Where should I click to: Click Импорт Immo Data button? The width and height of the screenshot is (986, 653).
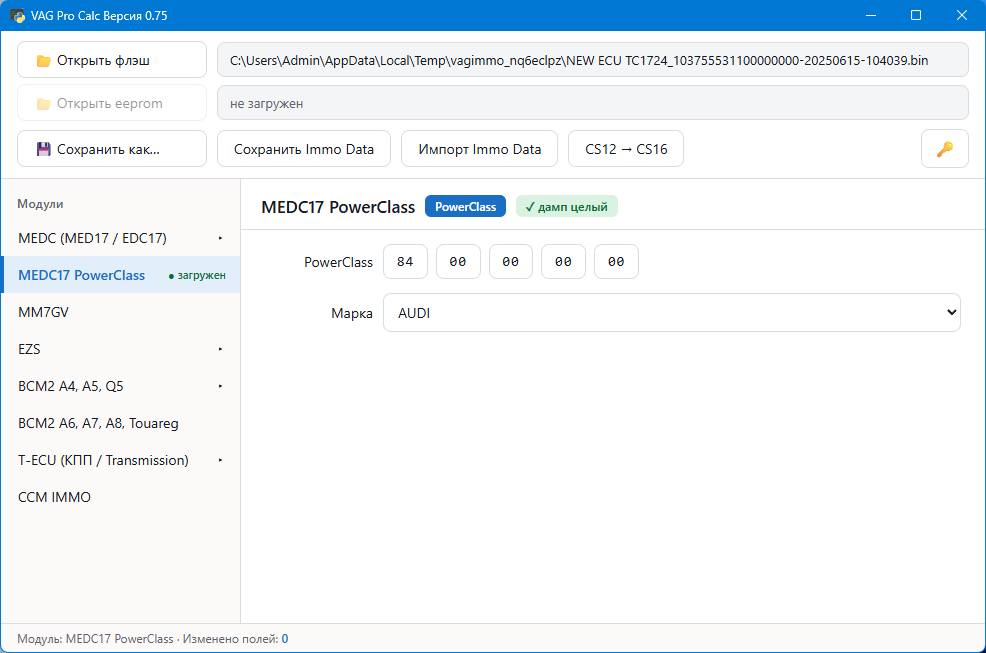click(479, 149)
